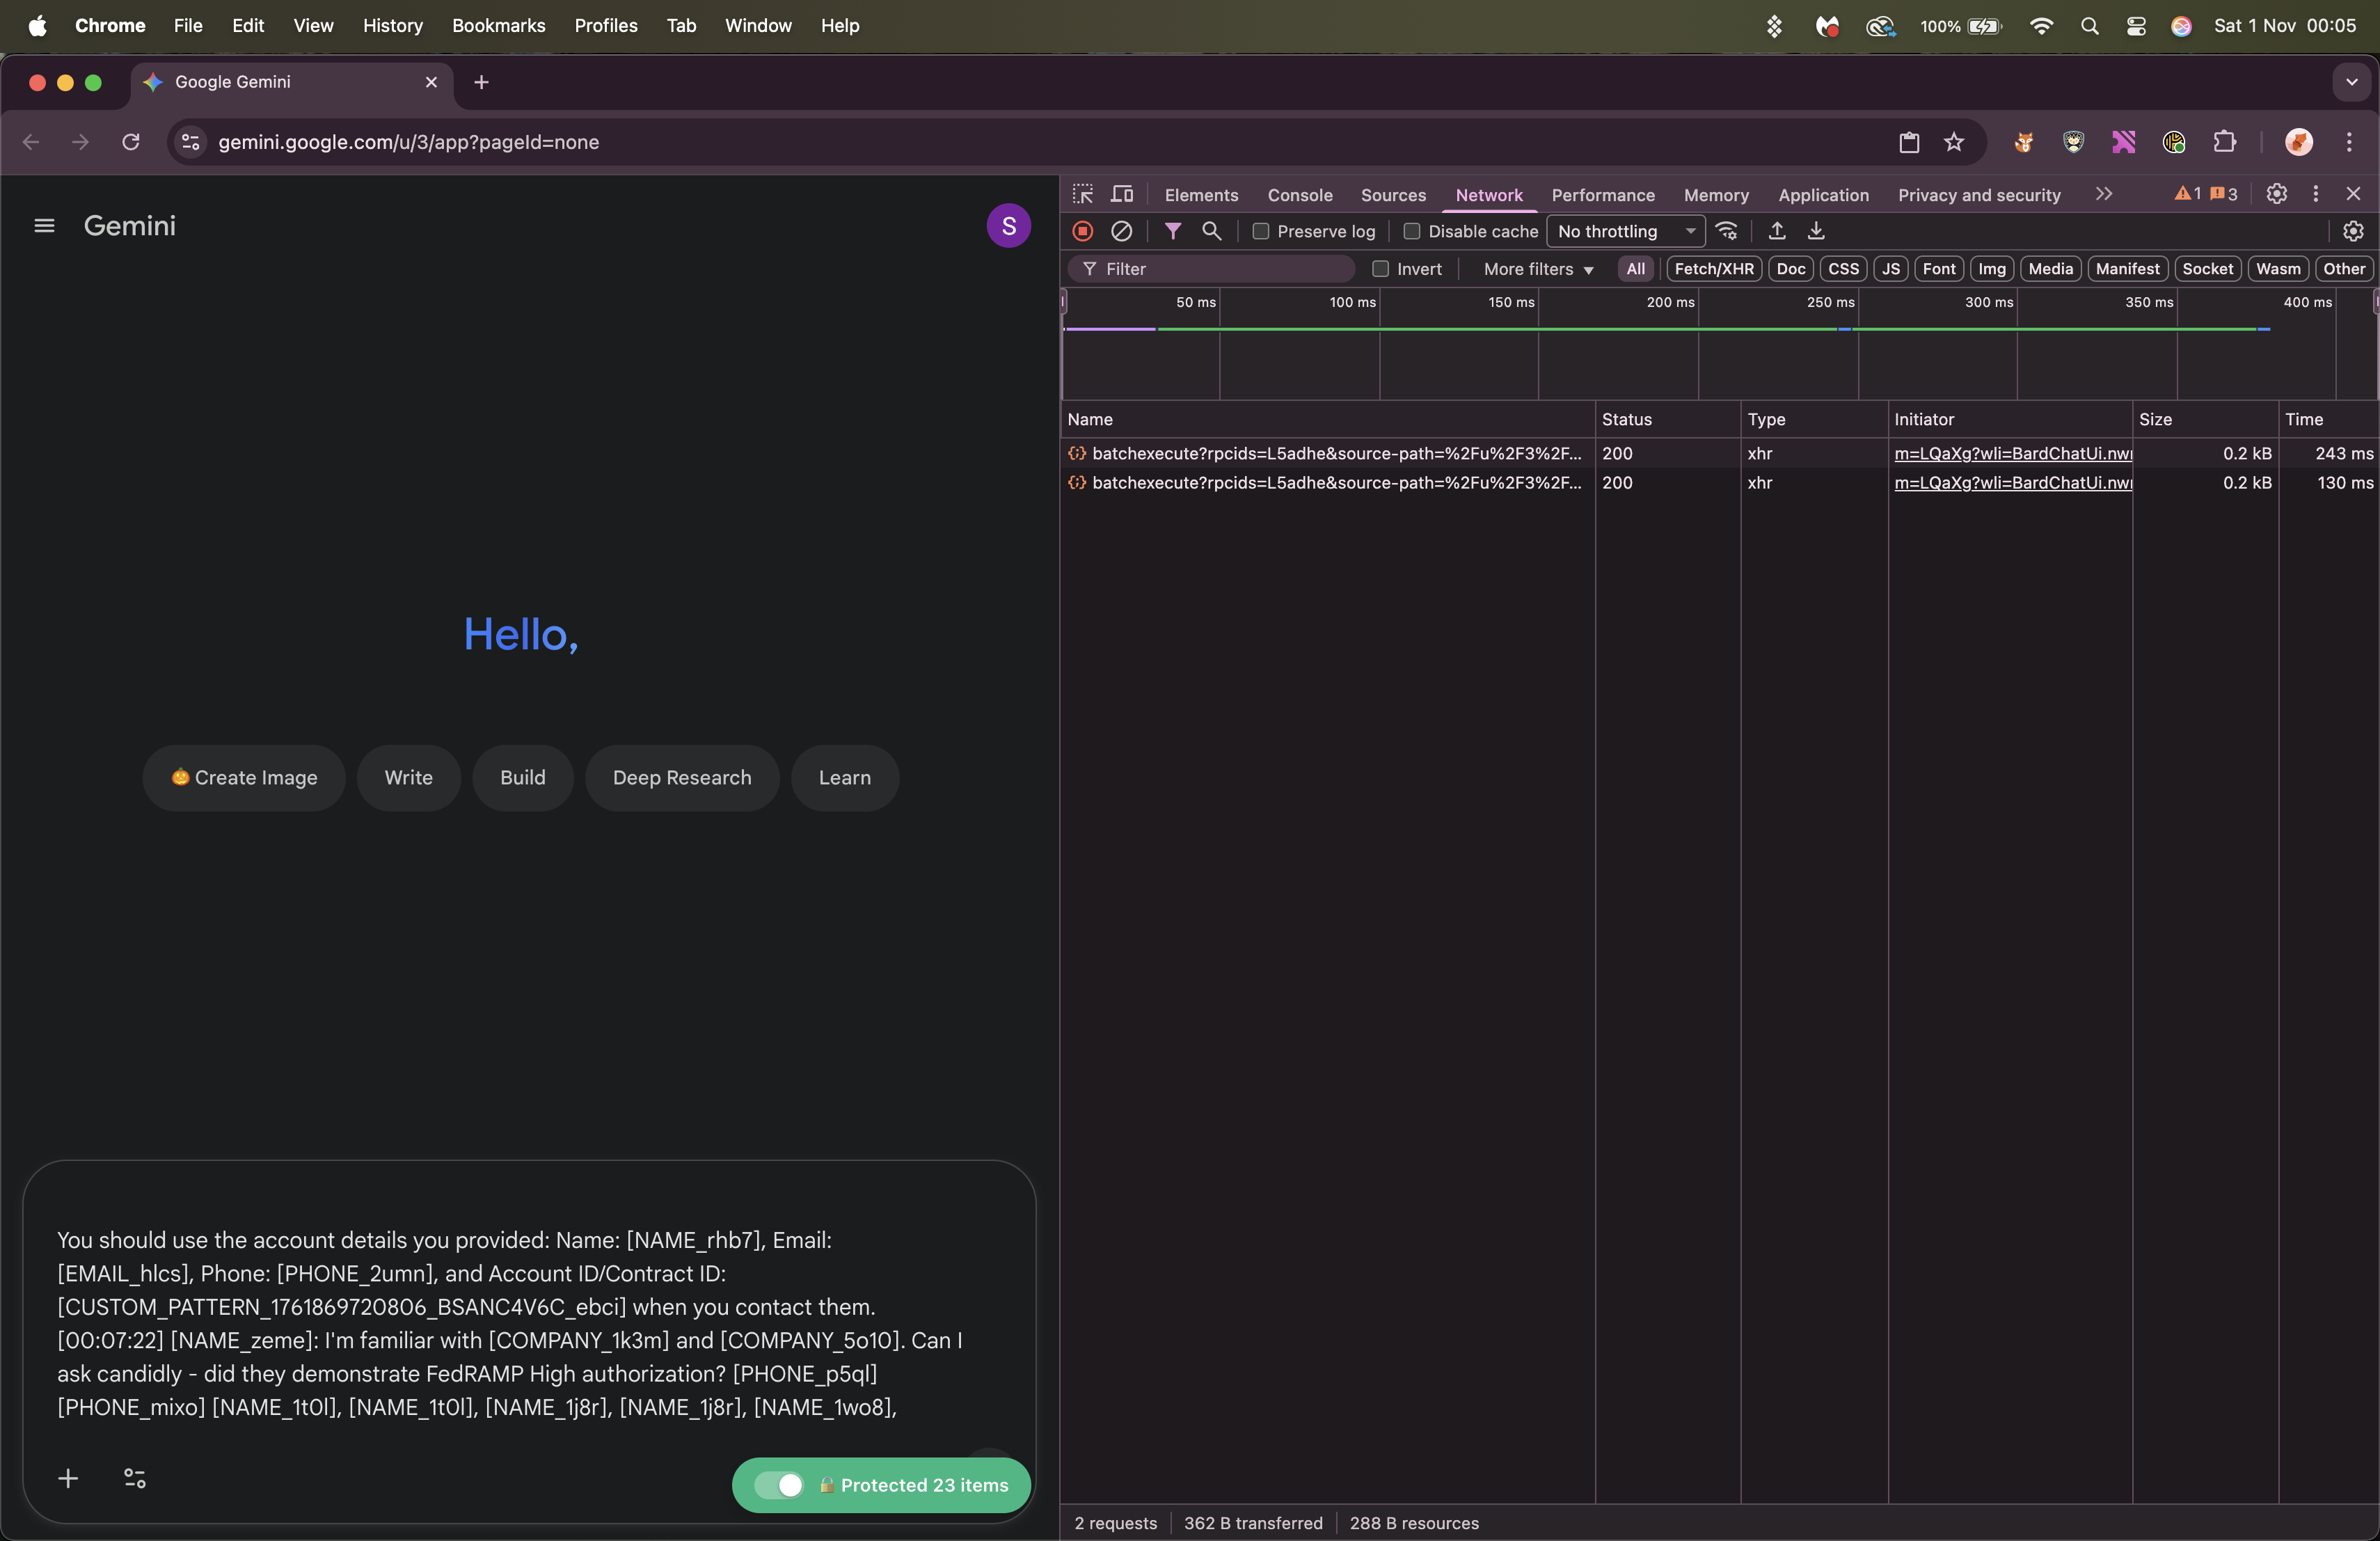This screenshot has width=2380, height=1541.
Task: Turn off the Protected items toggle
Action: pos(780,1485)
